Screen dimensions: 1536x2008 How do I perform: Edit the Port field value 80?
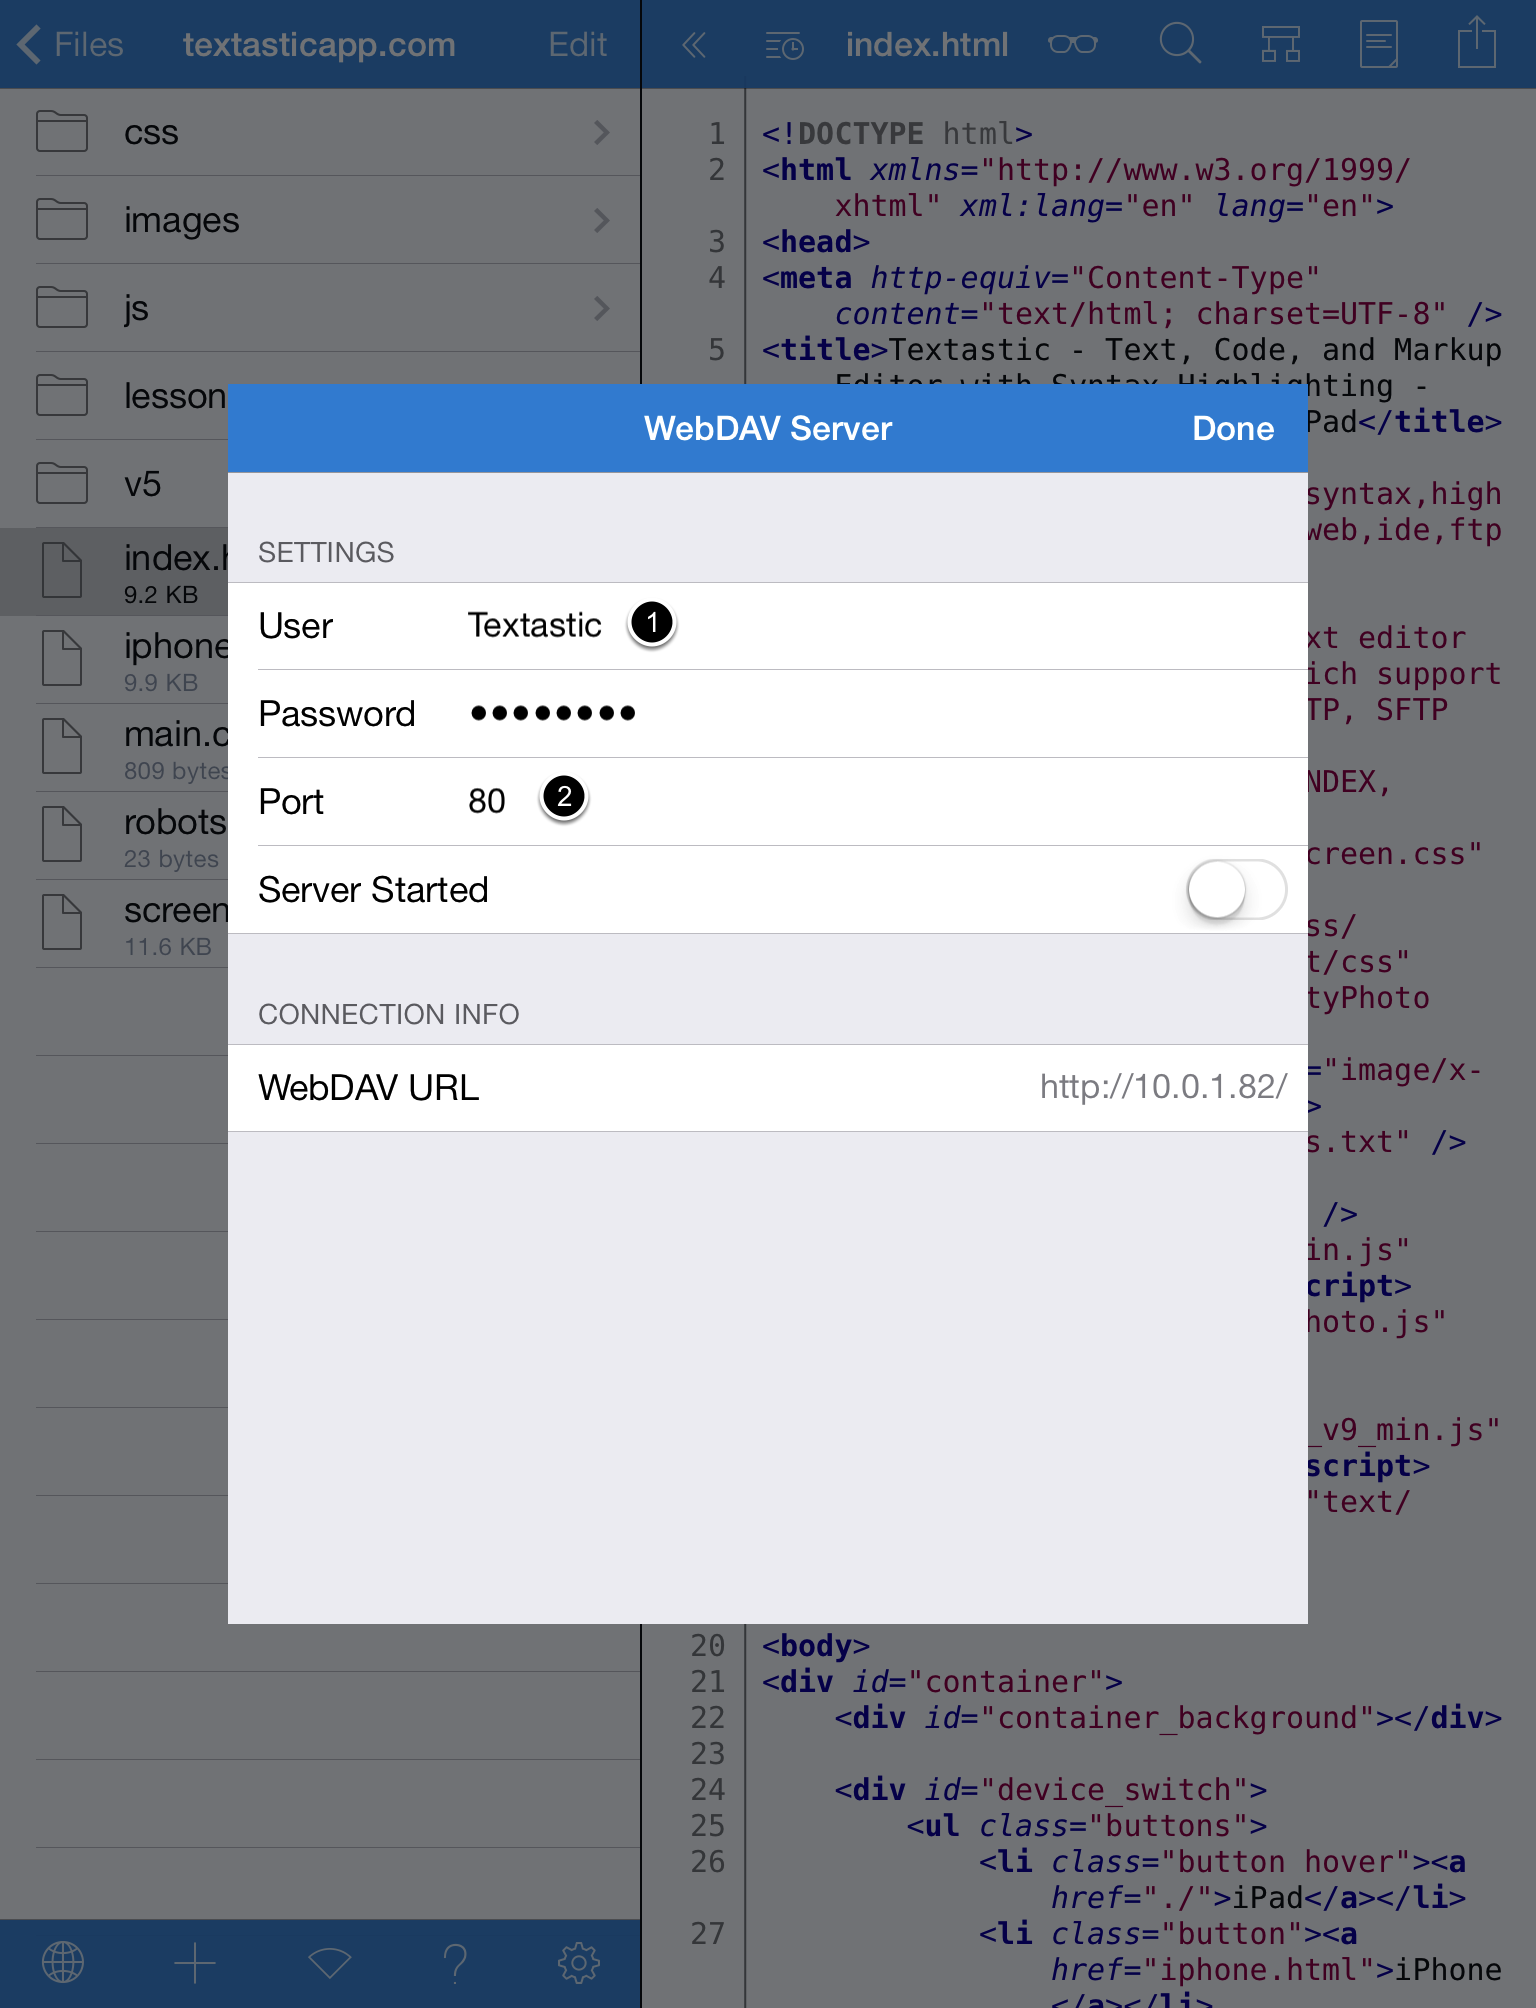768,802
